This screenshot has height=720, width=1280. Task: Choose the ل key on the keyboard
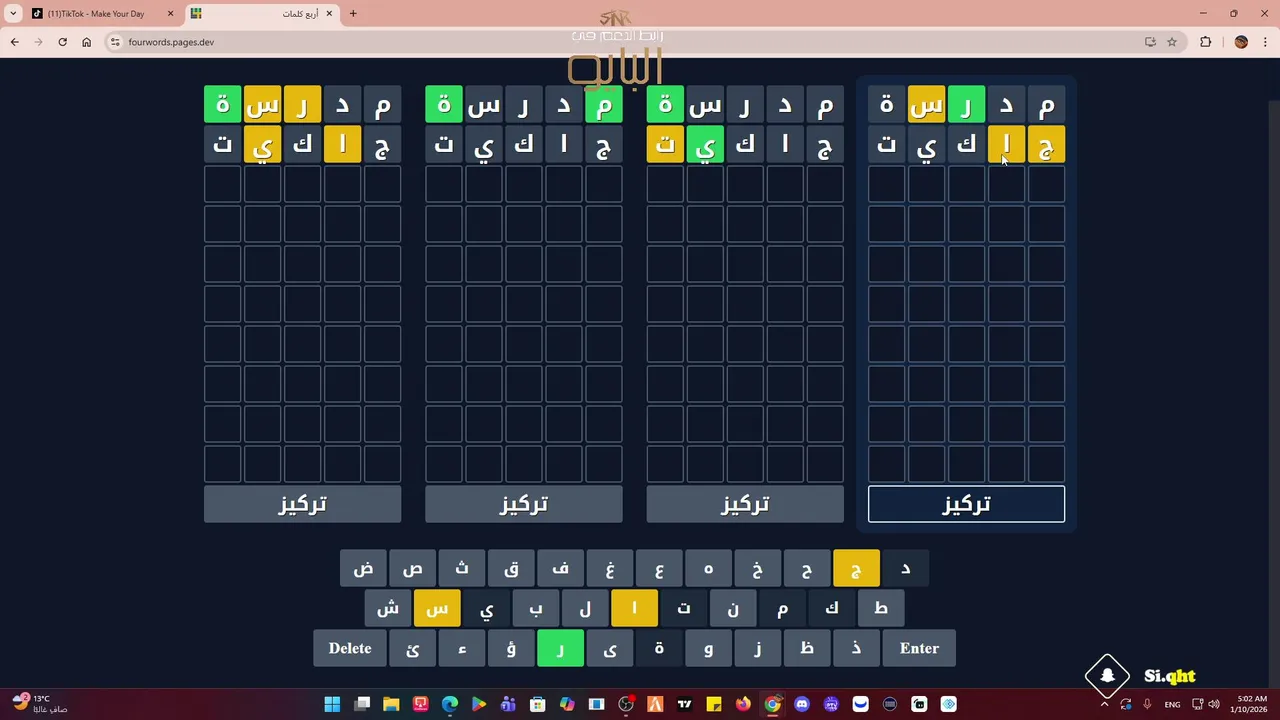pyautogui.click(x=585, y=608)
